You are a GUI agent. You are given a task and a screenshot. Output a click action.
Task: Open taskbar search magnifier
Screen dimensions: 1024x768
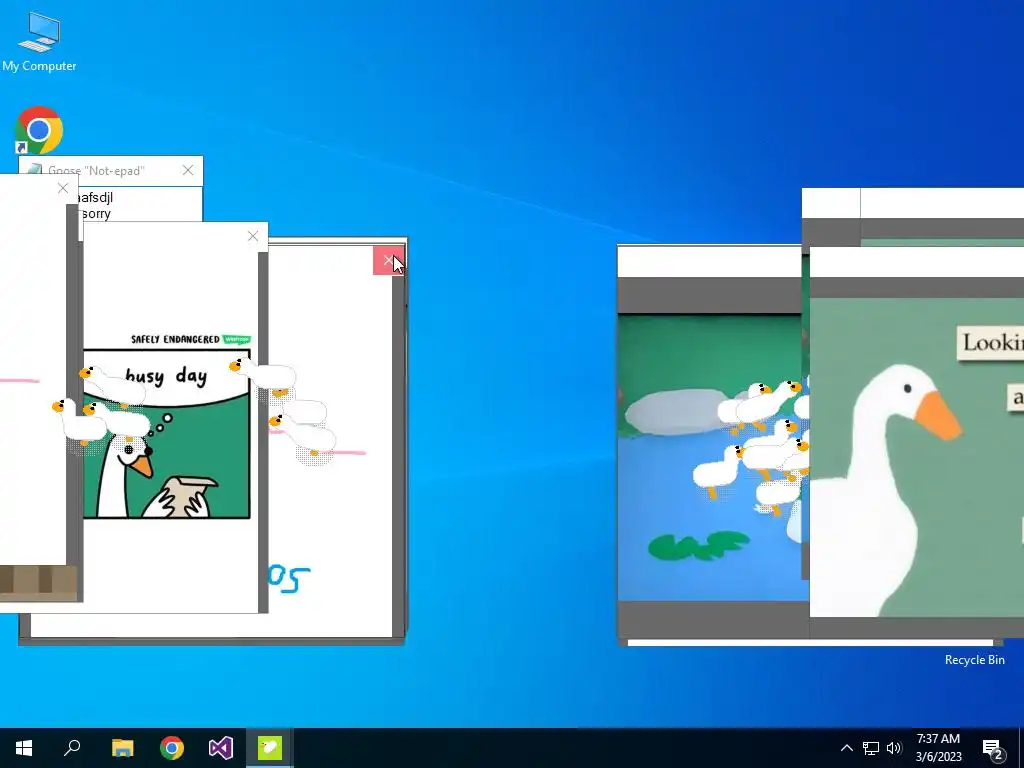pos(72,748)
